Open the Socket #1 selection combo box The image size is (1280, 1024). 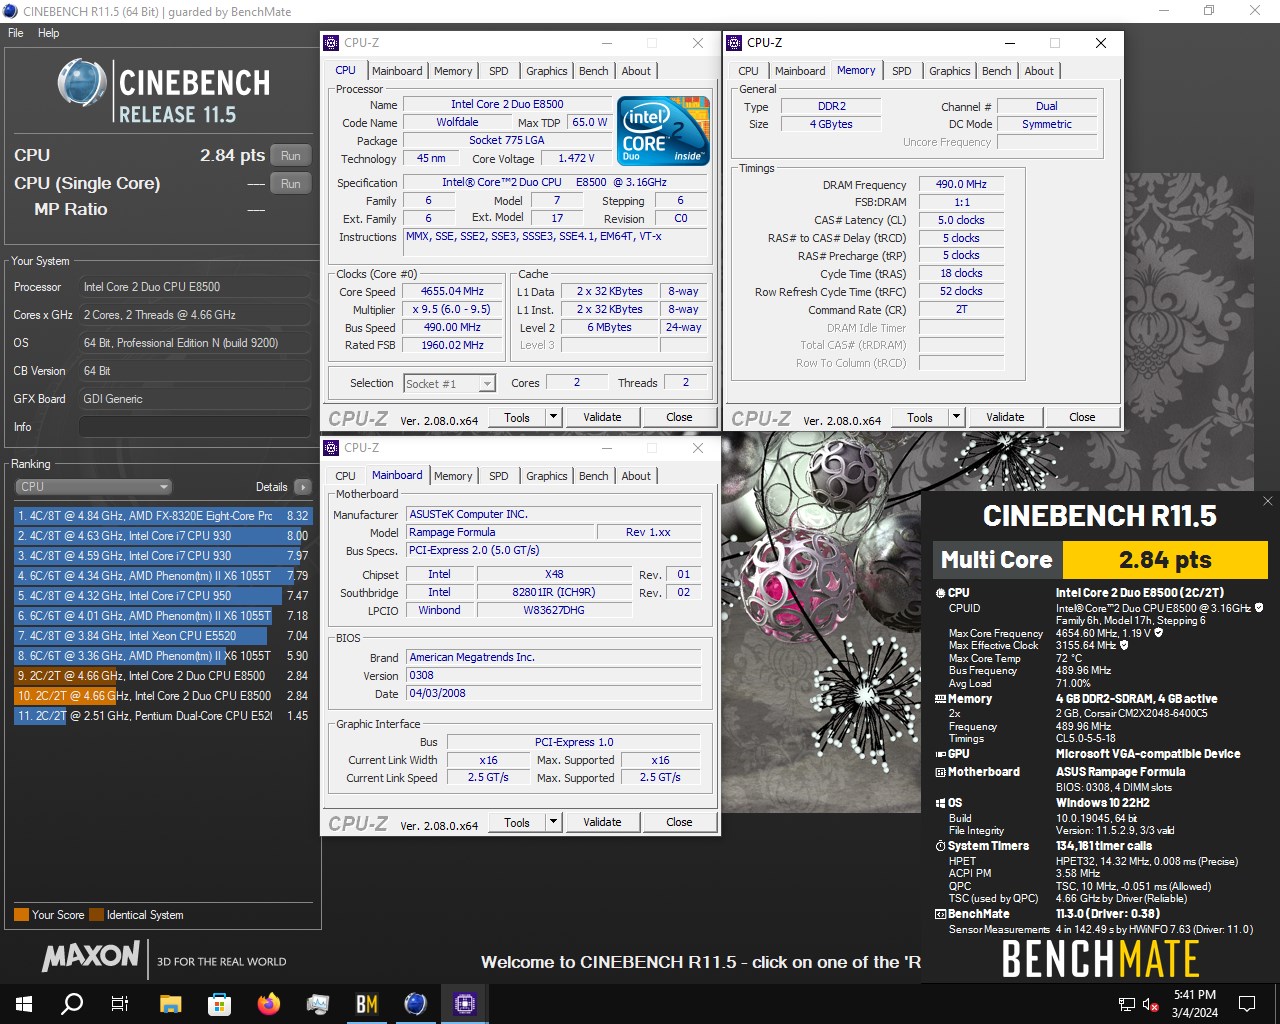(x=449, y=383)
